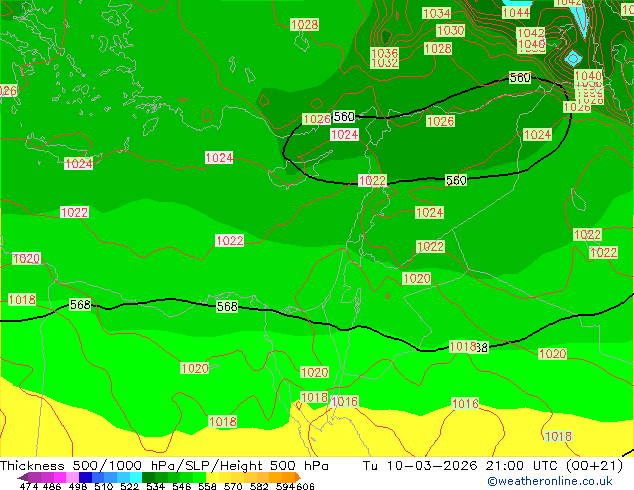Click the 1018 label in the bottom right corner

tap(558, 437)
